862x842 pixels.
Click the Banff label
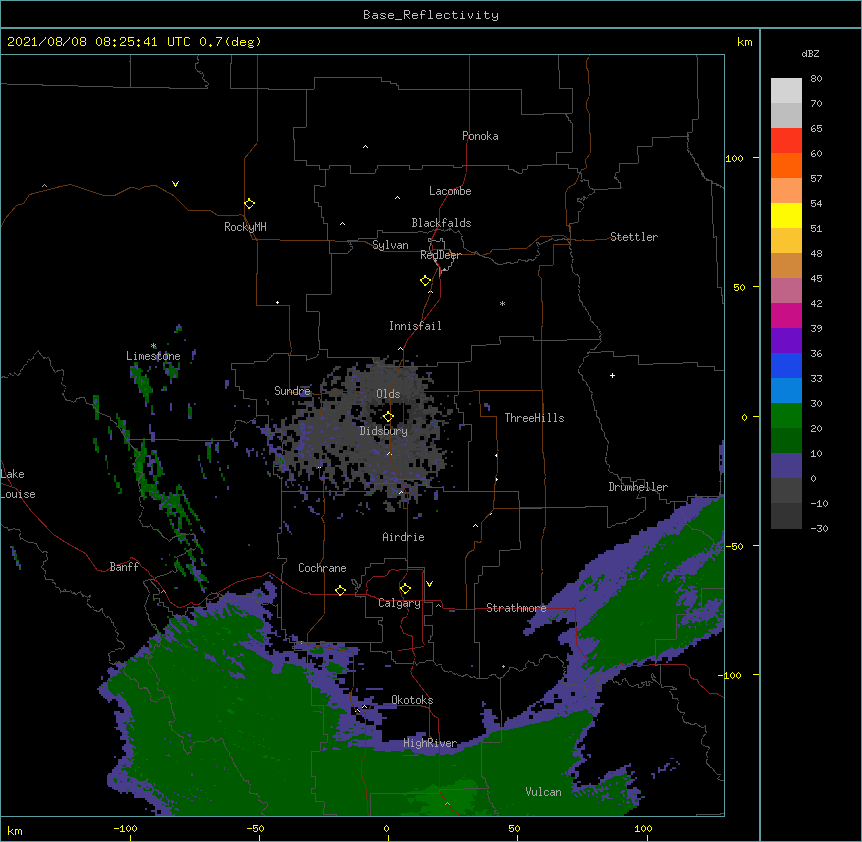124,567
